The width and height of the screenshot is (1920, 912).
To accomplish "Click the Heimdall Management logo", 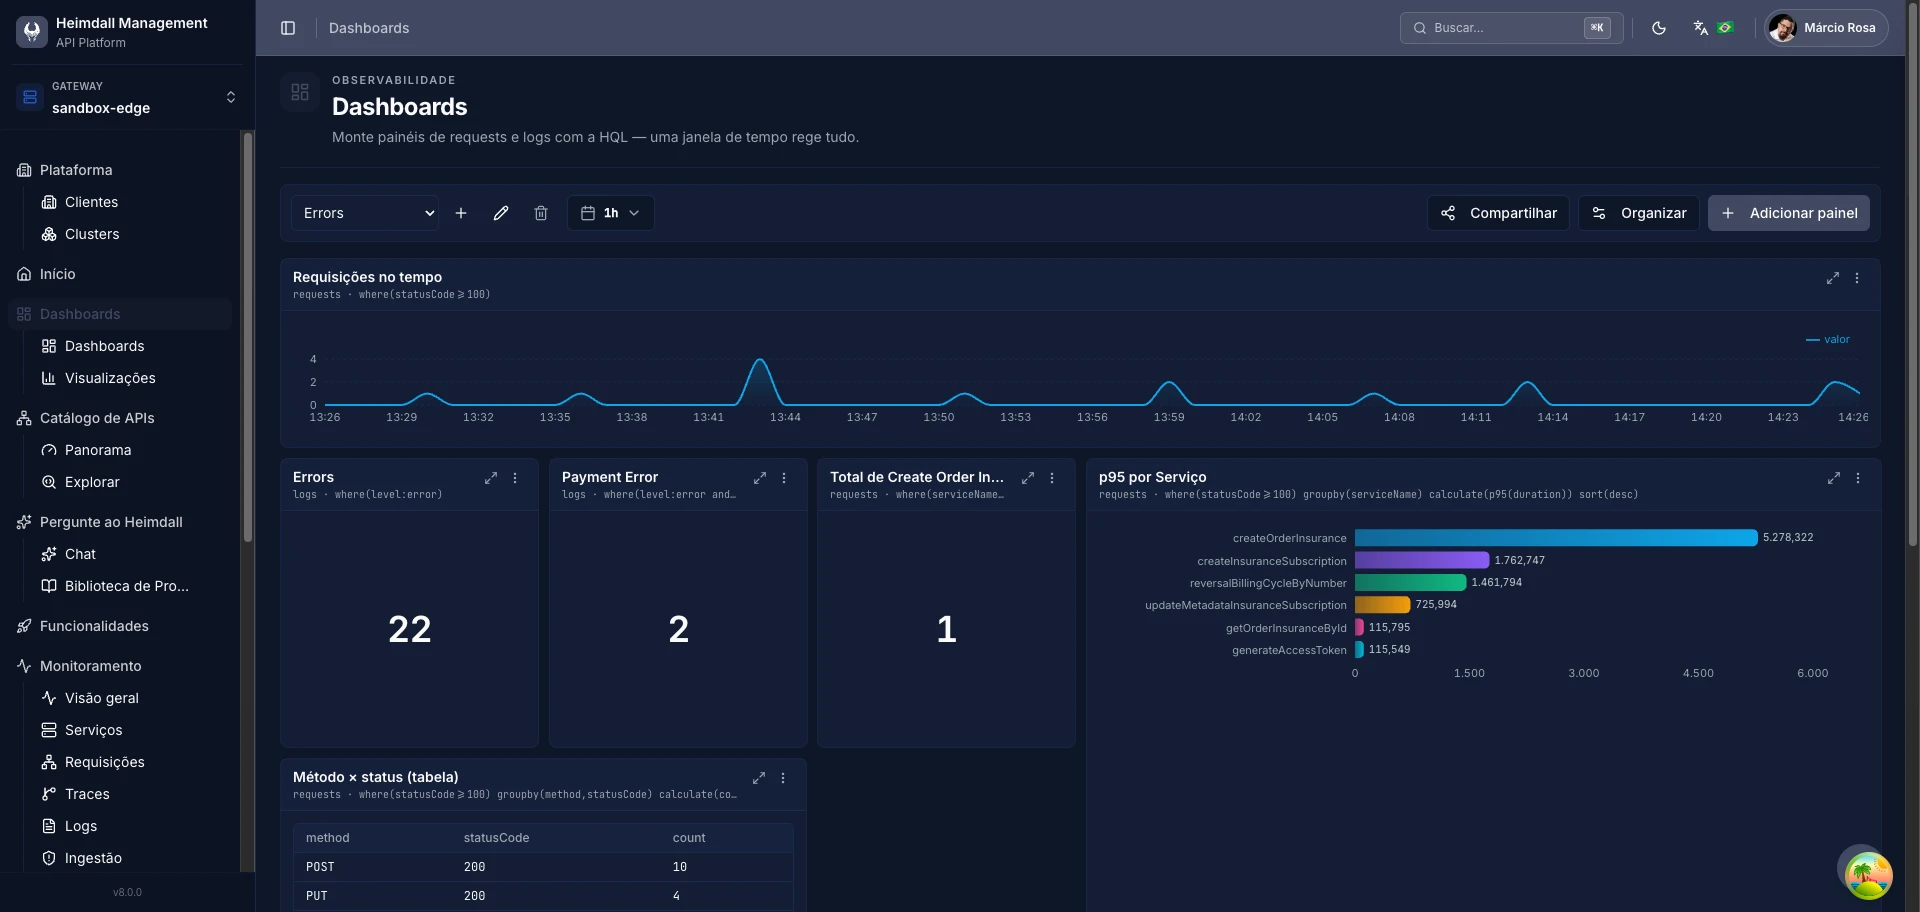I will pyautogui.click(x=32, y=32).
